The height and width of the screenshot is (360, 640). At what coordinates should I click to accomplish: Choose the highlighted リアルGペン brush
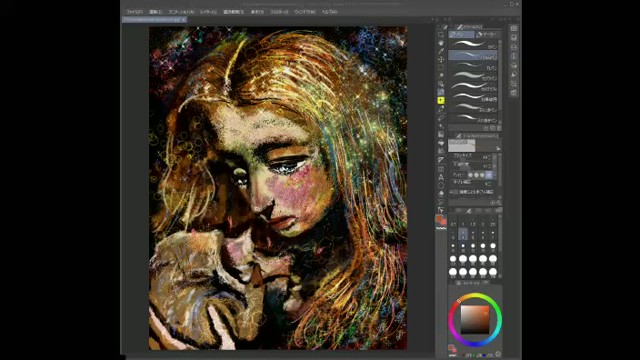click(x=473, y=55)
